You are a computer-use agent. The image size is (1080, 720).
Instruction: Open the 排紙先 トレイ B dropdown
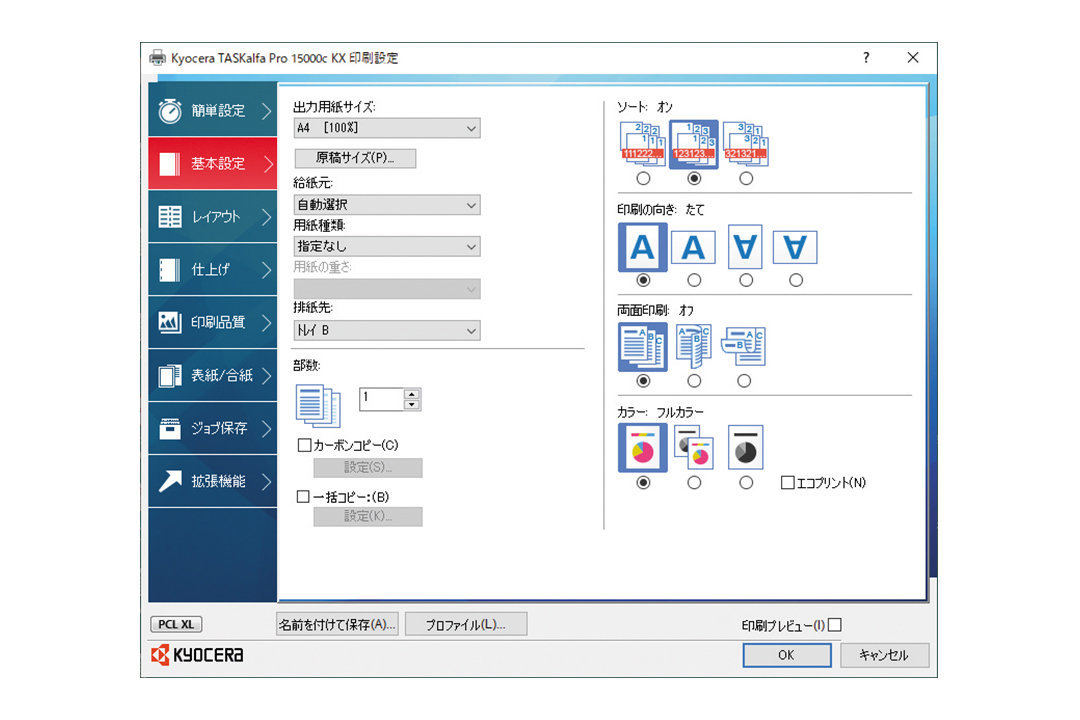pos(387,331)
